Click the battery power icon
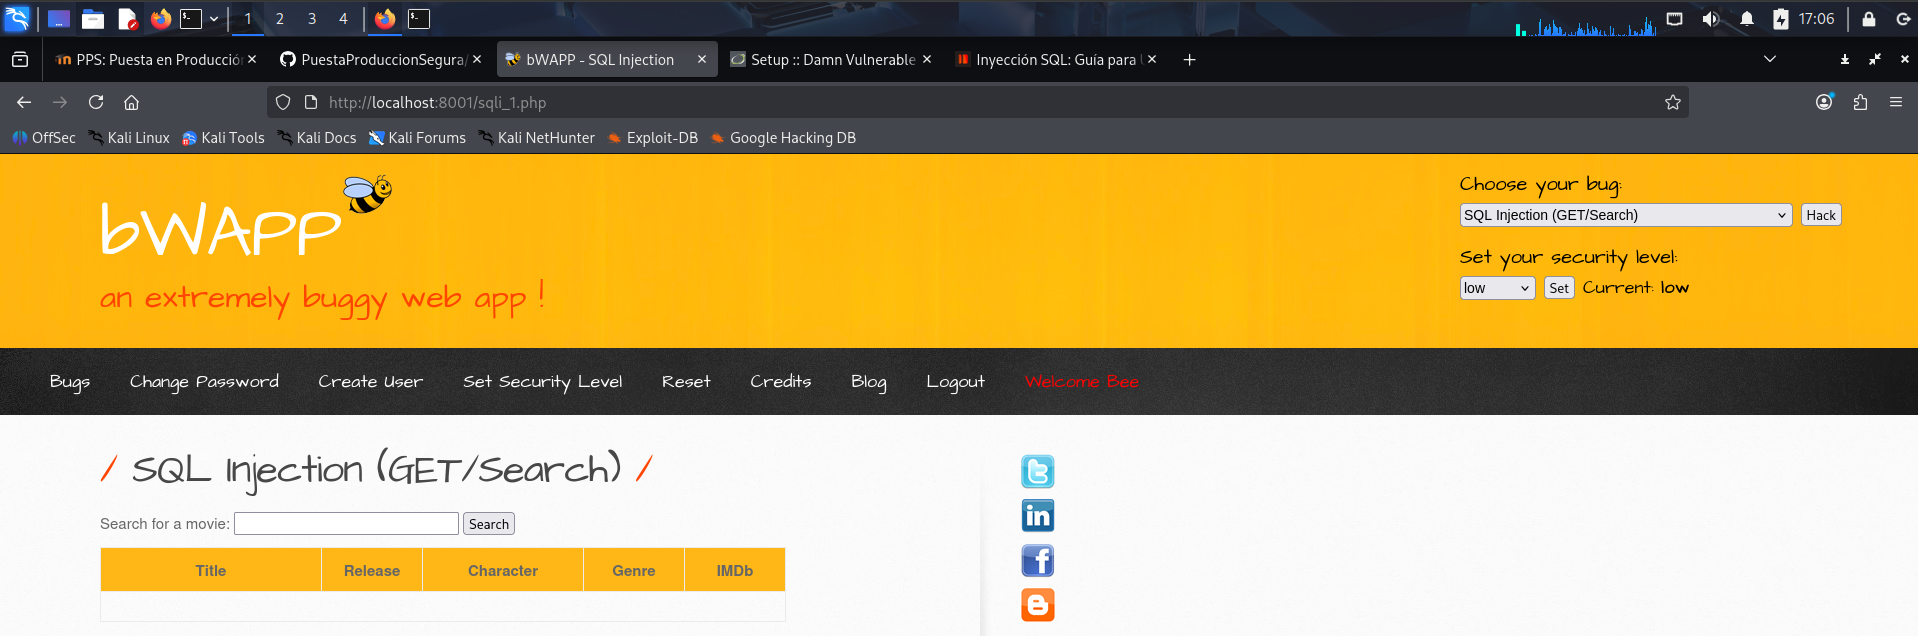This screenshot has height=636, width=1918. pos(1781,18)
